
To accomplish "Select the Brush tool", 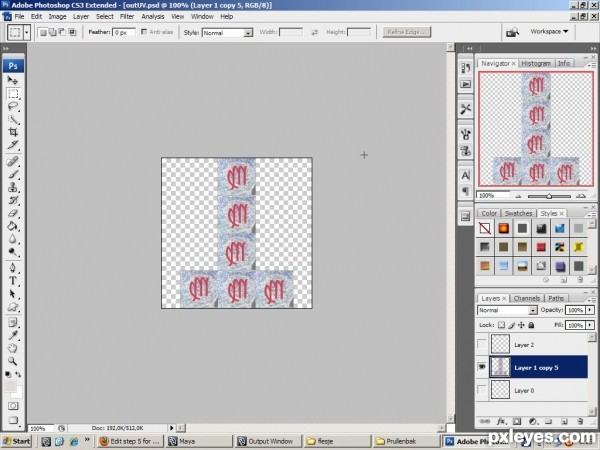I will 13,174.
